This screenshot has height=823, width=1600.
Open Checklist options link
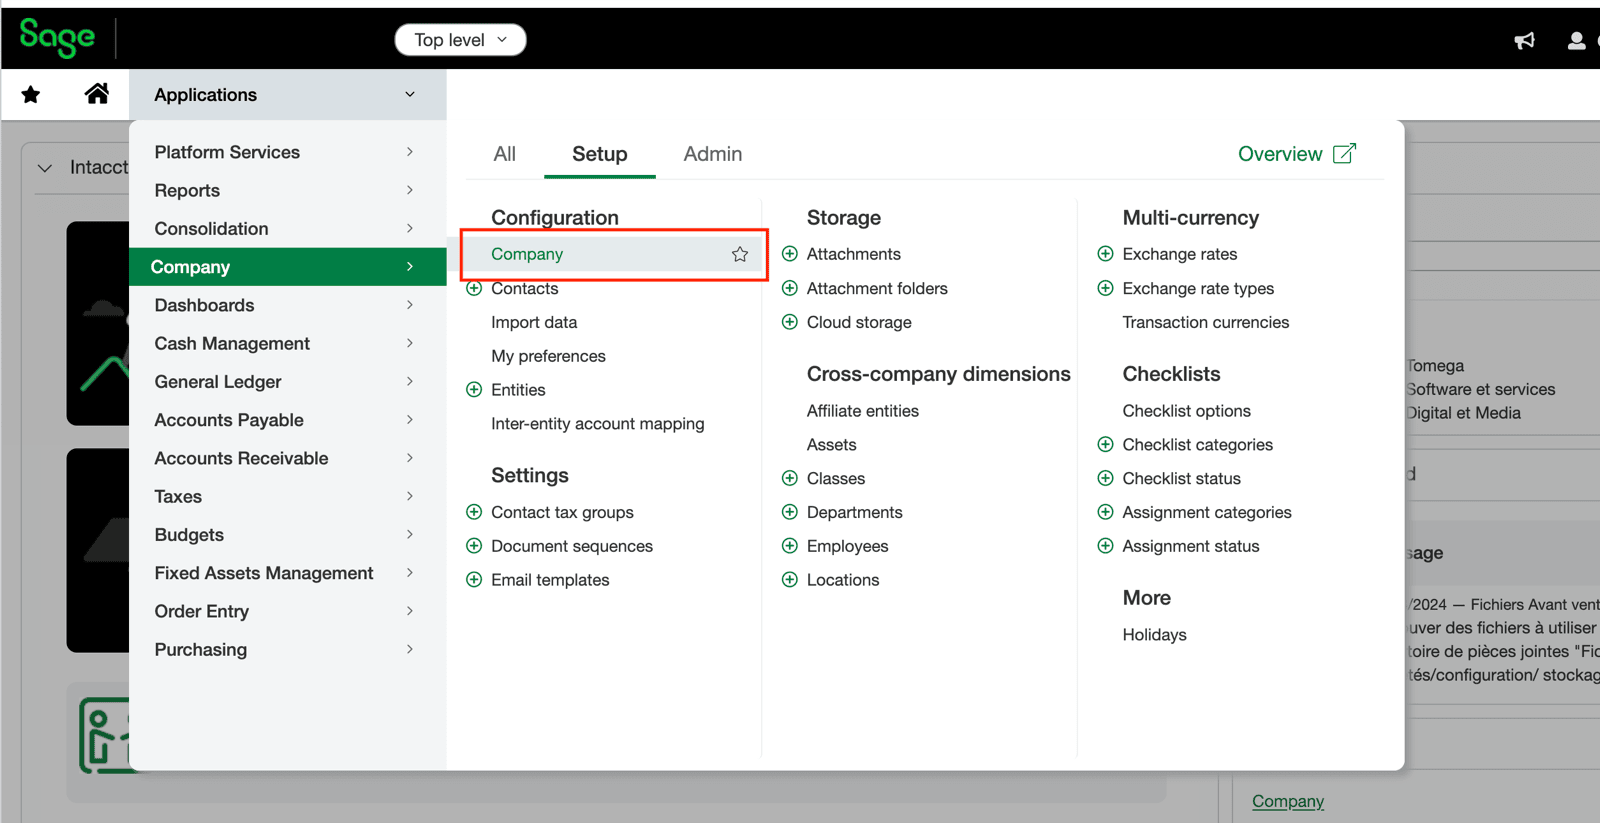tap(1187, 411)
